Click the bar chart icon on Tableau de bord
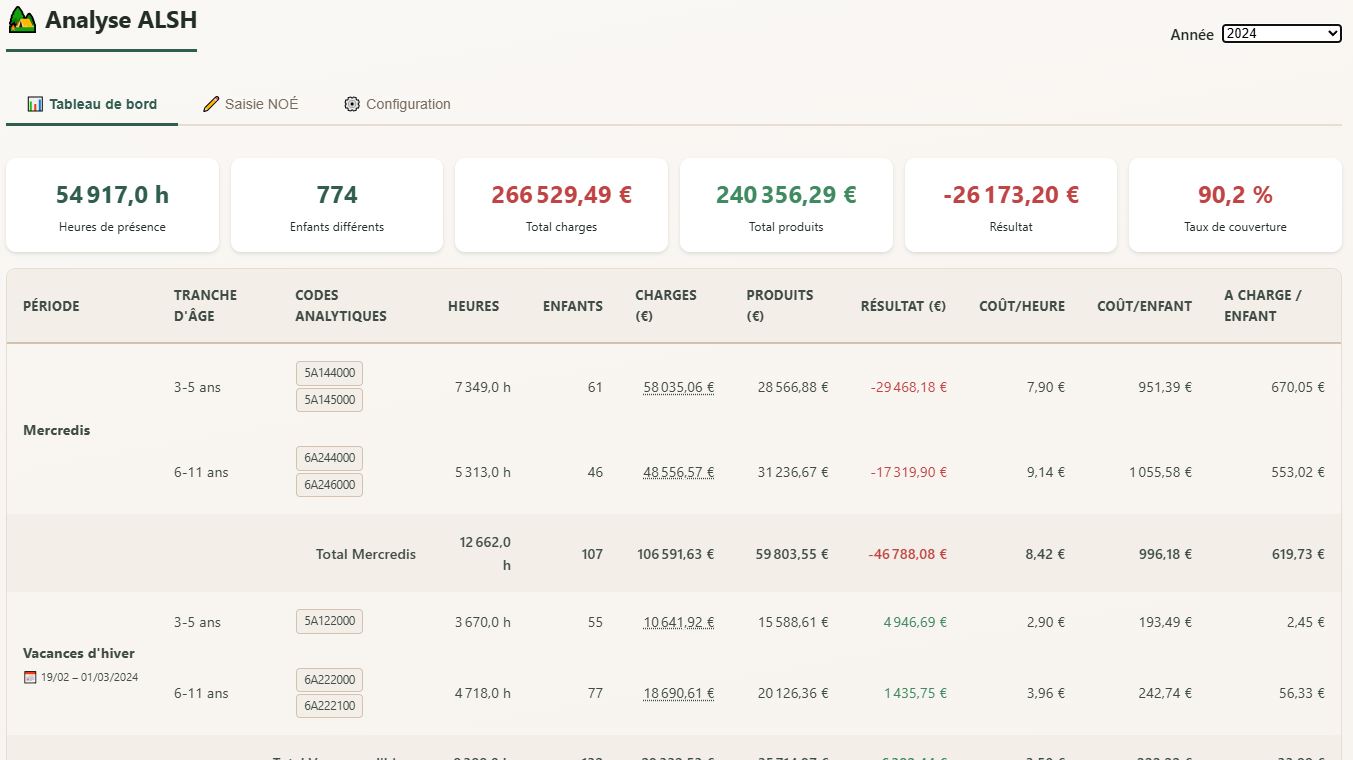Screen dimensions: 1353x760 pyautogui.click(x=35, y=104)
